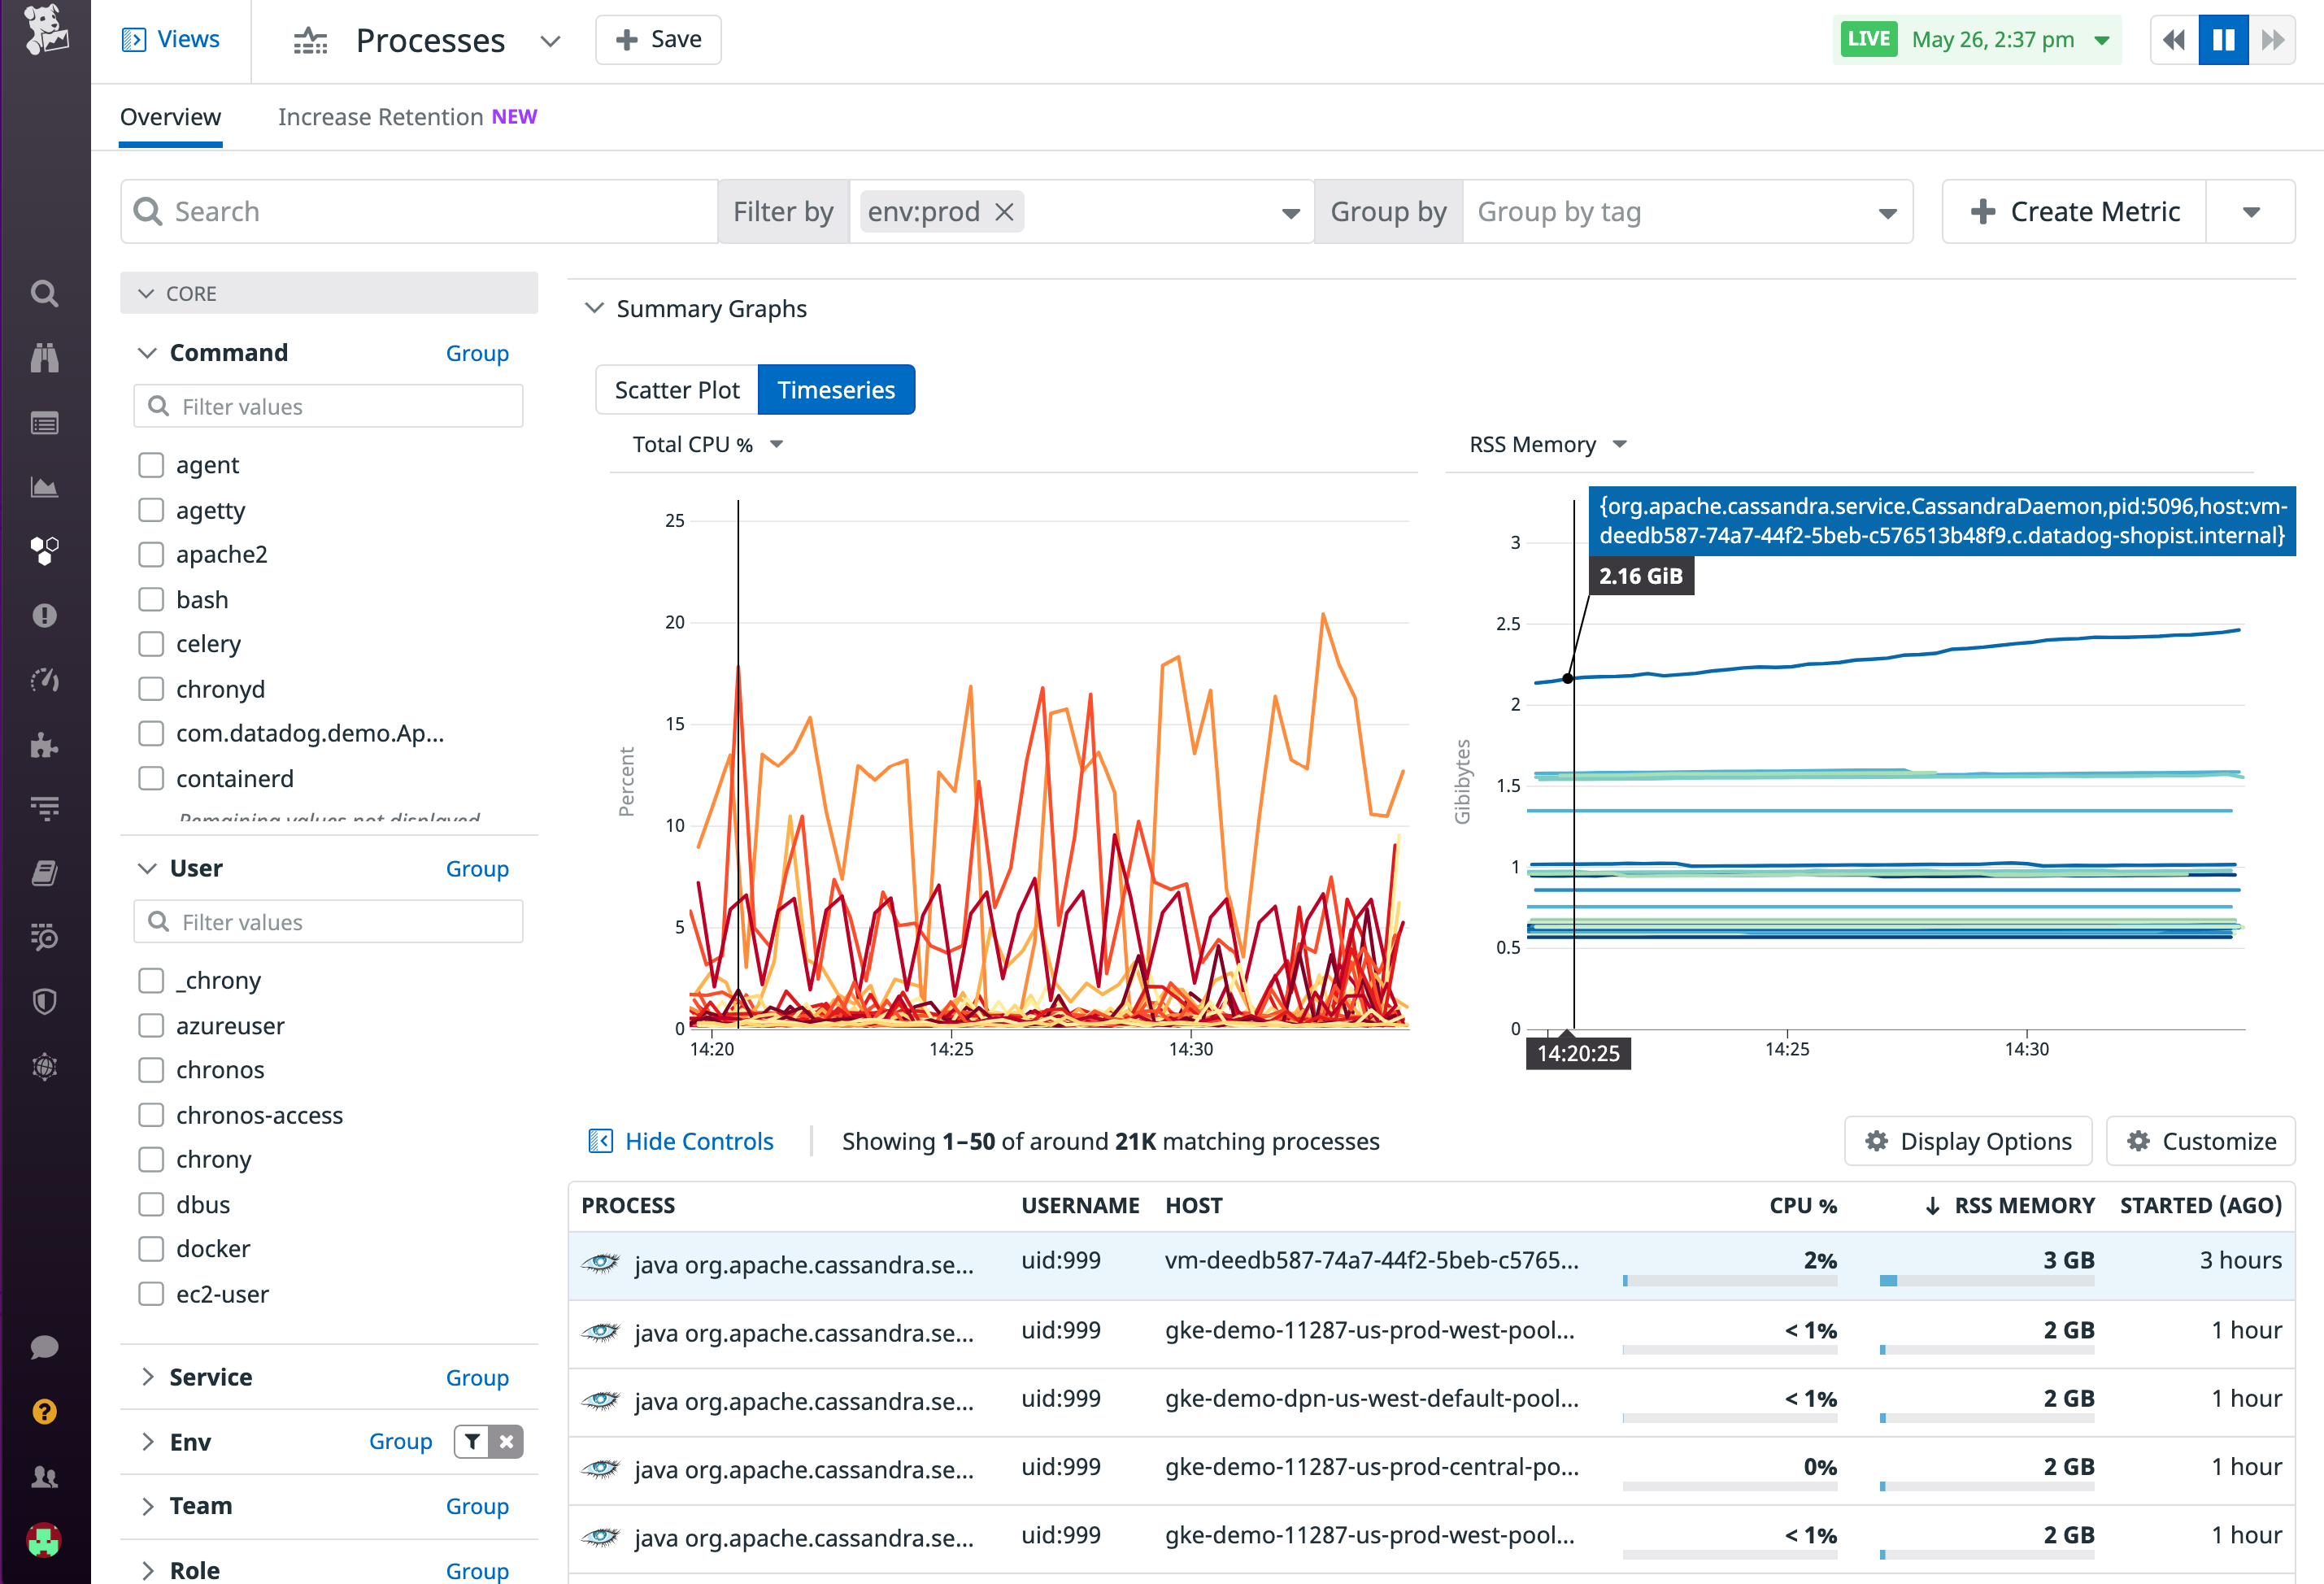The image size is (2324, 1584).
Task: Enable the docker user checkbox
Action: point(151,1248)
